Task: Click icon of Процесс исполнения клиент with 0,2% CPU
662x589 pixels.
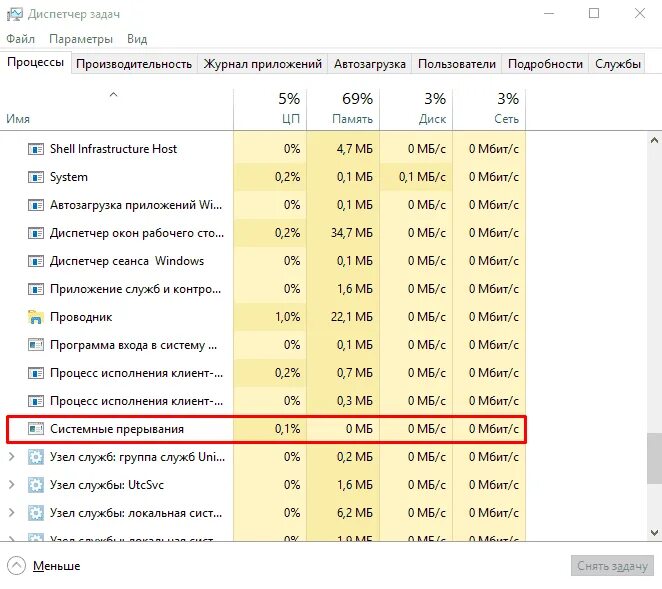Action: click(x=35, y=373)
